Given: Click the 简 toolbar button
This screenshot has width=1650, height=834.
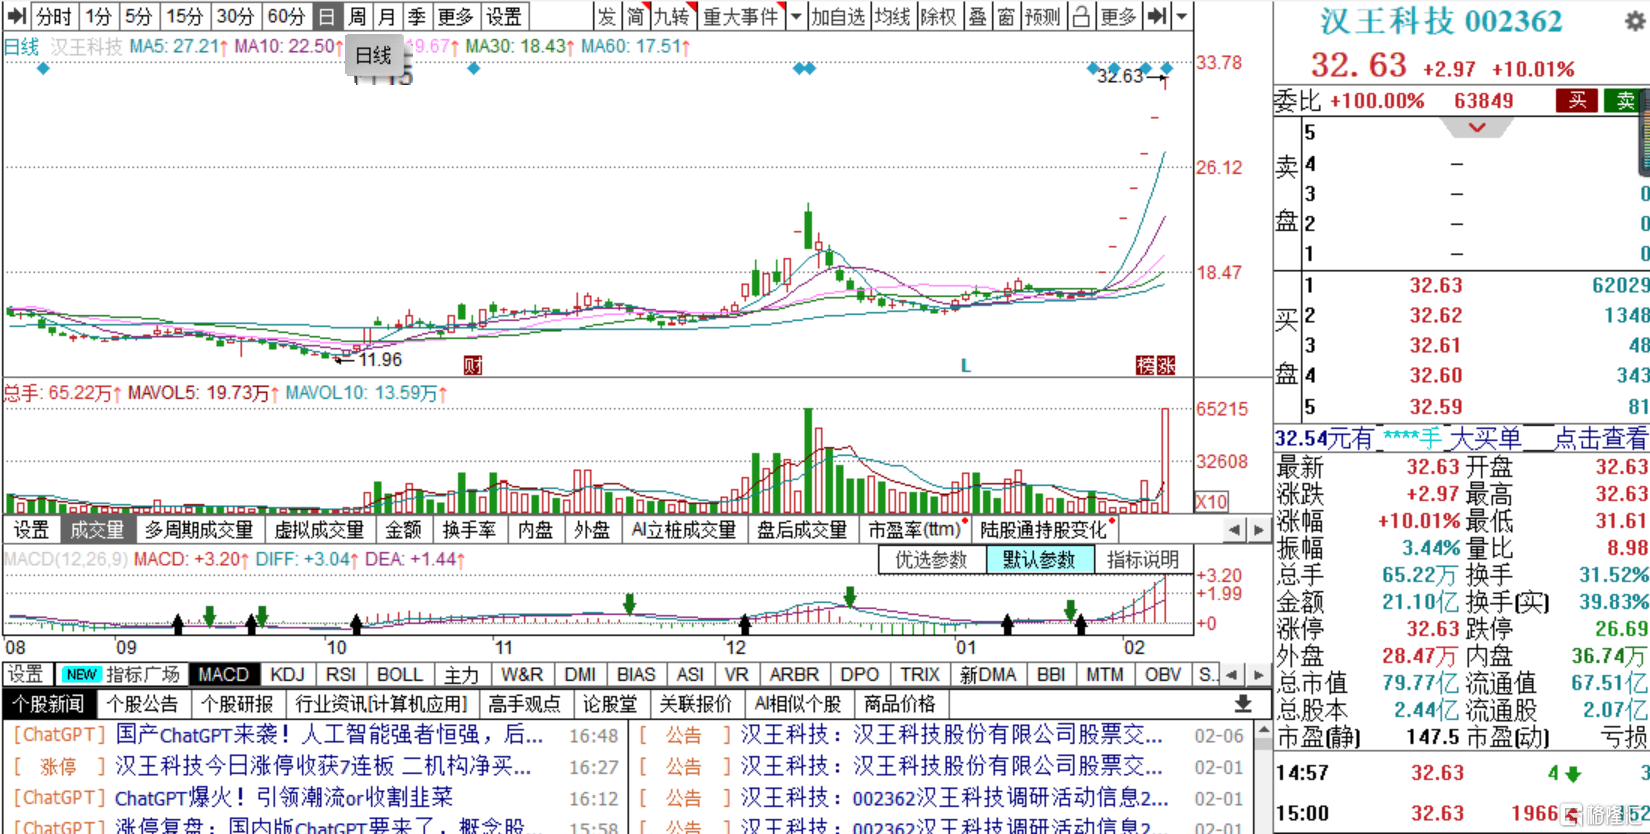Looking at the screenshot, I should click(x=636, y=16).
